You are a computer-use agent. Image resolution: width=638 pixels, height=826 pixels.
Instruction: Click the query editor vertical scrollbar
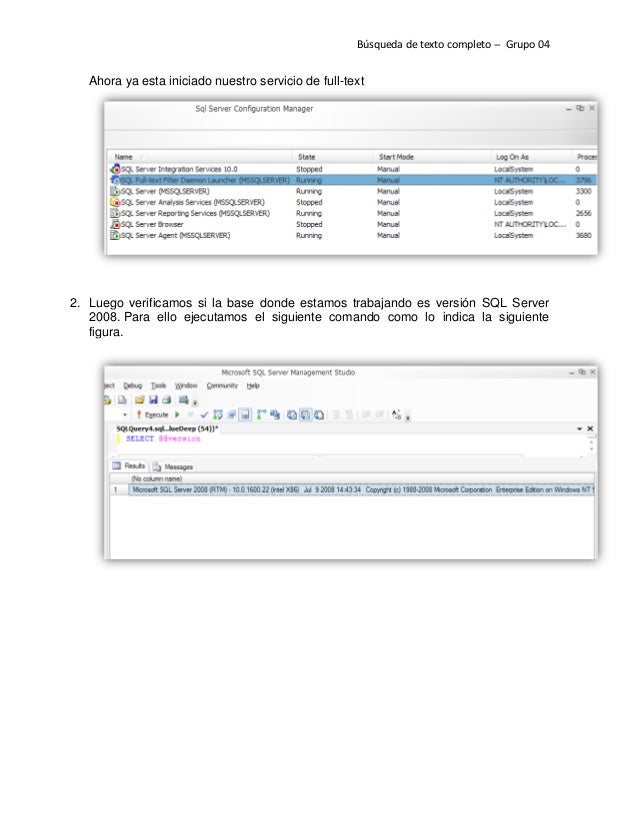591,446
